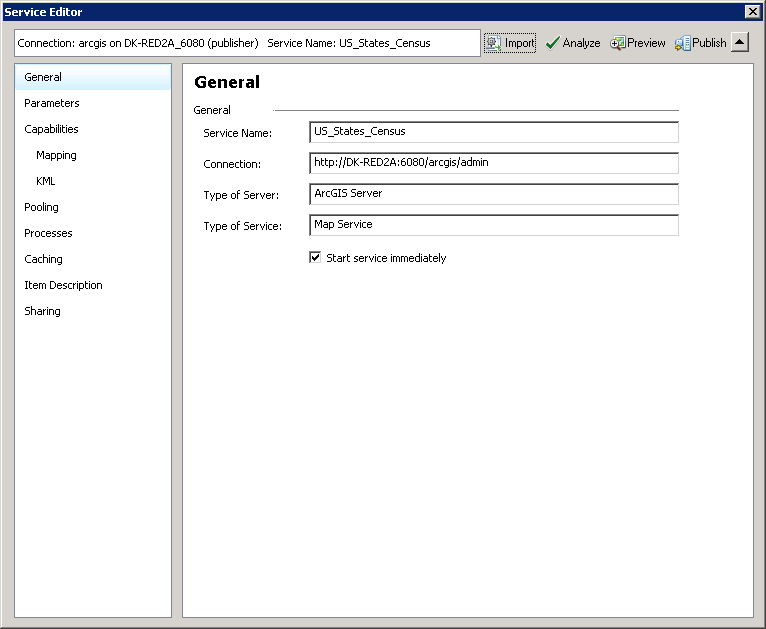Collapse the editor with the up arrow

coord(740,42)
